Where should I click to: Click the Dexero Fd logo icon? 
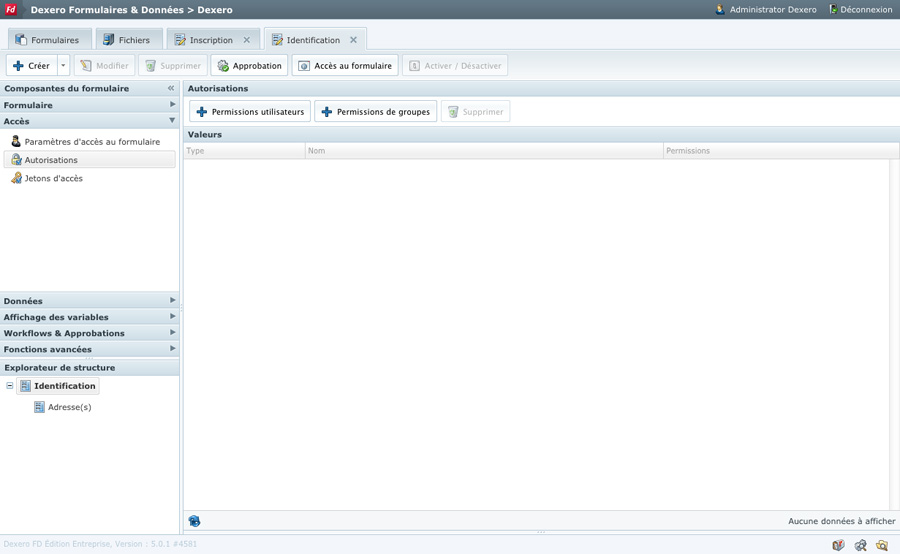[12, 10]
